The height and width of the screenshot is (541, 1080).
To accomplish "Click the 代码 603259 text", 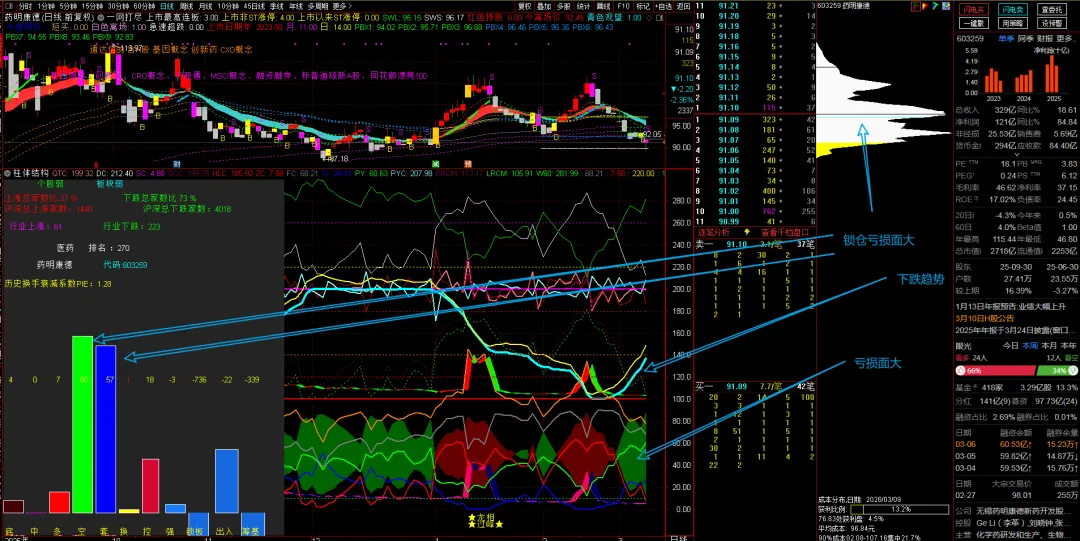I will (x=125, y=265).
